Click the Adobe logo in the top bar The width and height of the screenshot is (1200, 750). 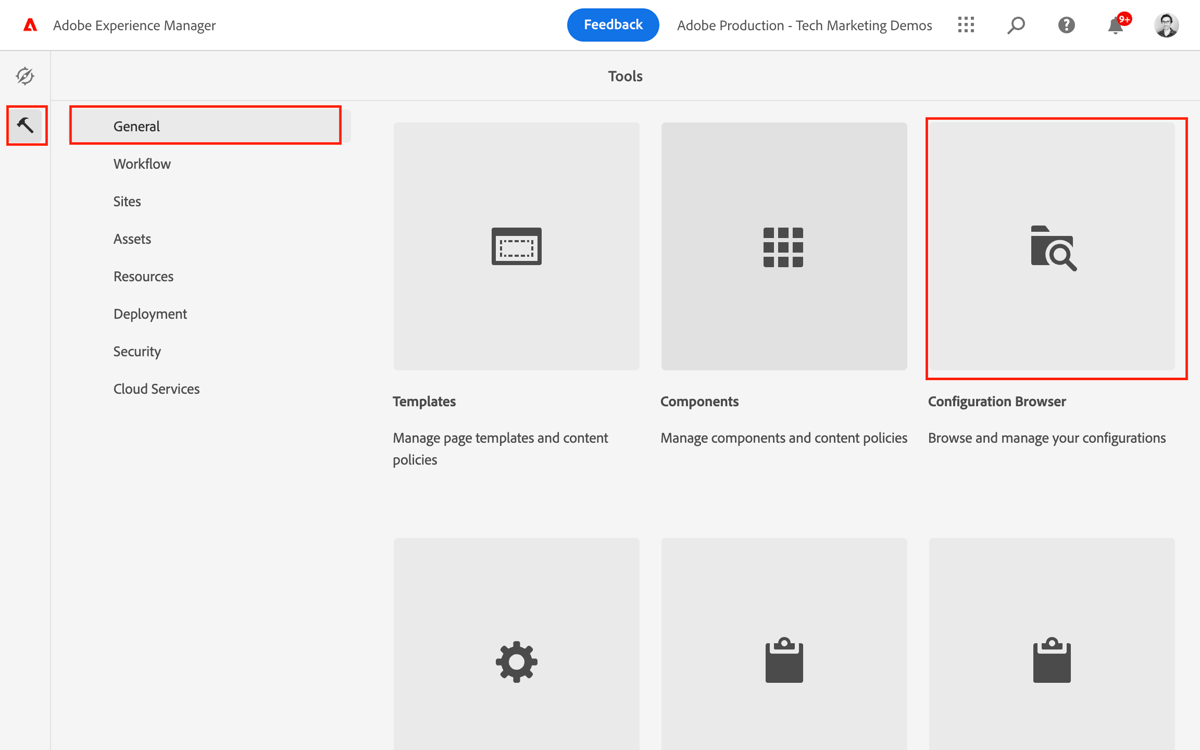(28, 24)
